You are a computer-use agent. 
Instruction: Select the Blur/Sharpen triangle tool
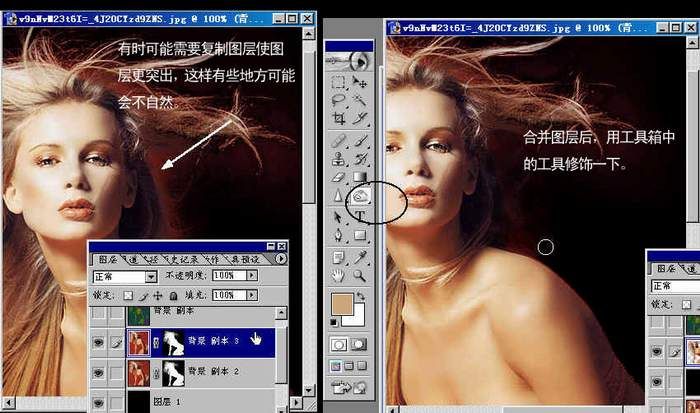(x=338, y=196)
